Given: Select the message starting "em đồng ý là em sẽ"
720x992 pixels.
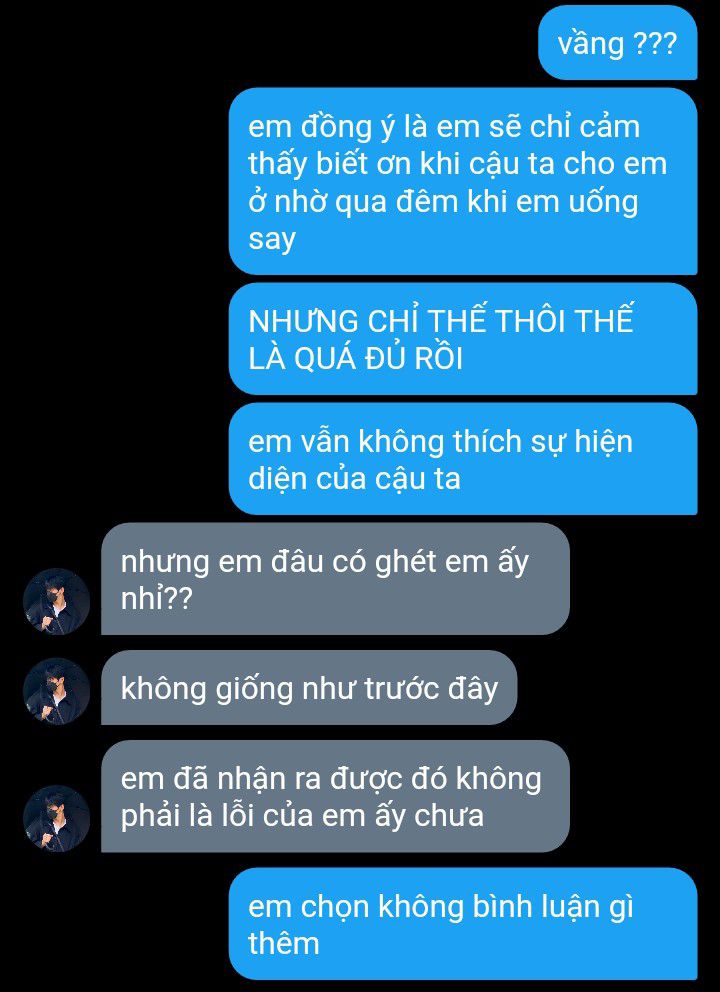Looking at the screenshot, I should click(462, 182).
